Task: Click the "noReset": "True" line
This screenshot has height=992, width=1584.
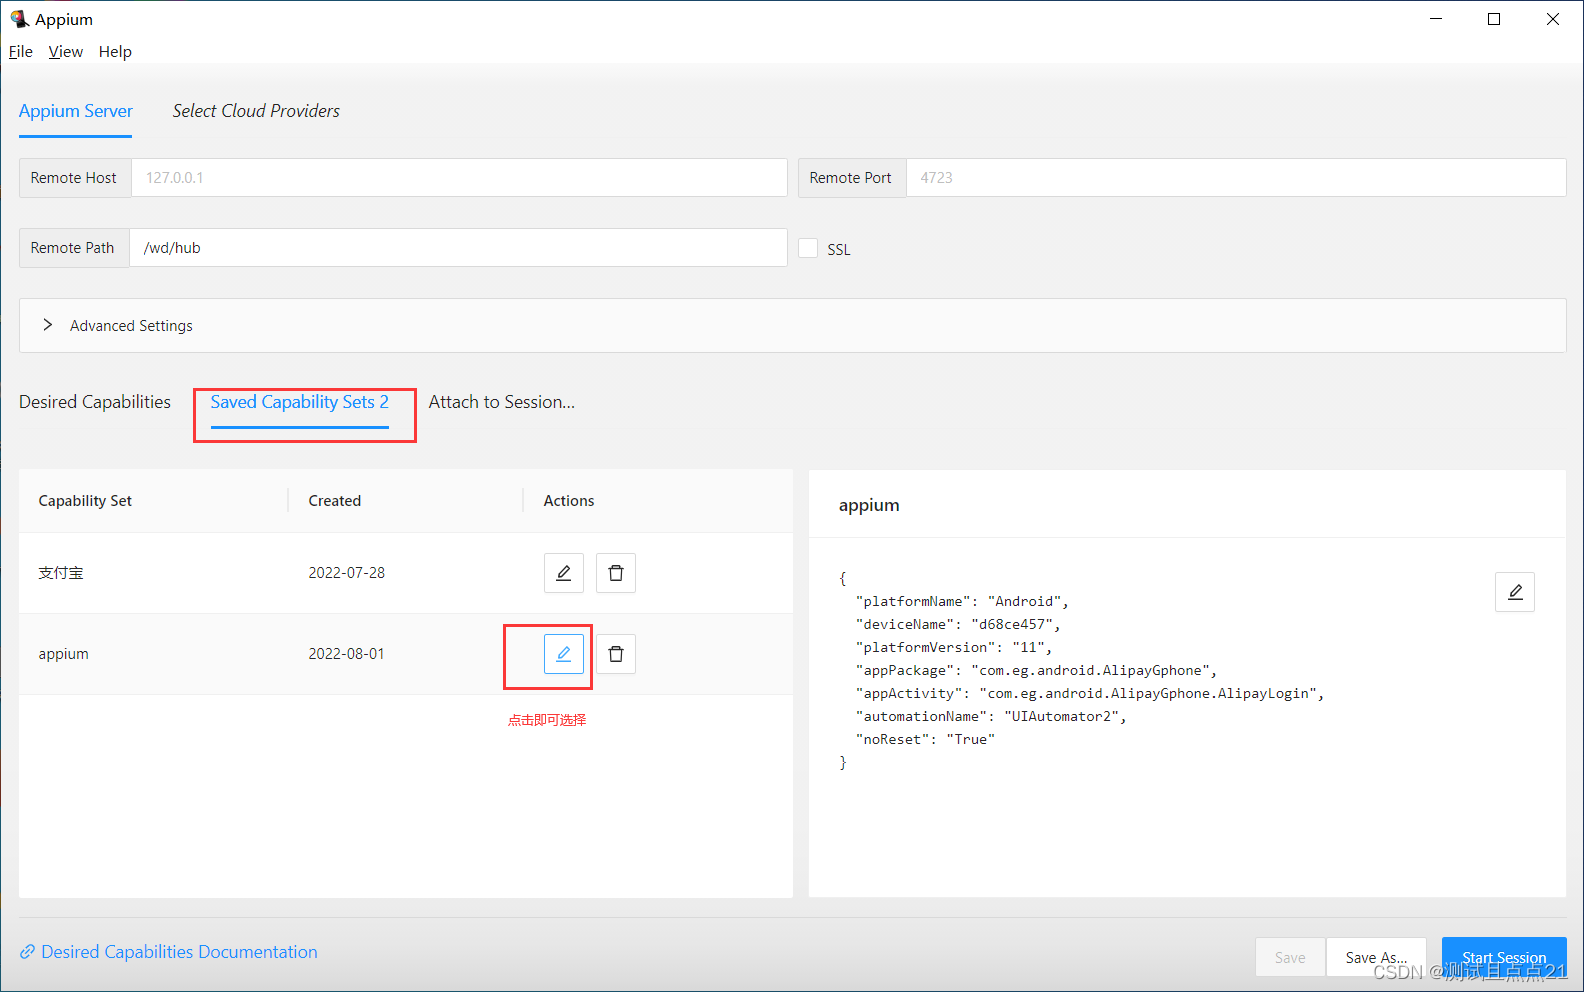Action: (x=925, y=739)
